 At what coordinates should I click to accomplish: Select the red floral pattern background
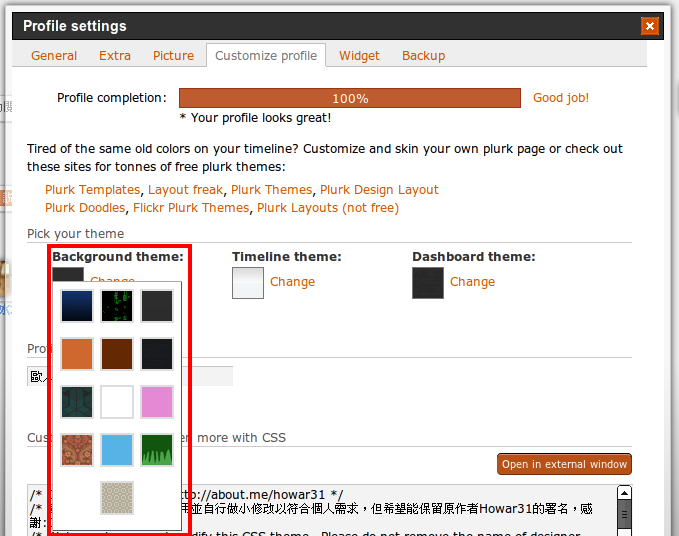[77, 450]
